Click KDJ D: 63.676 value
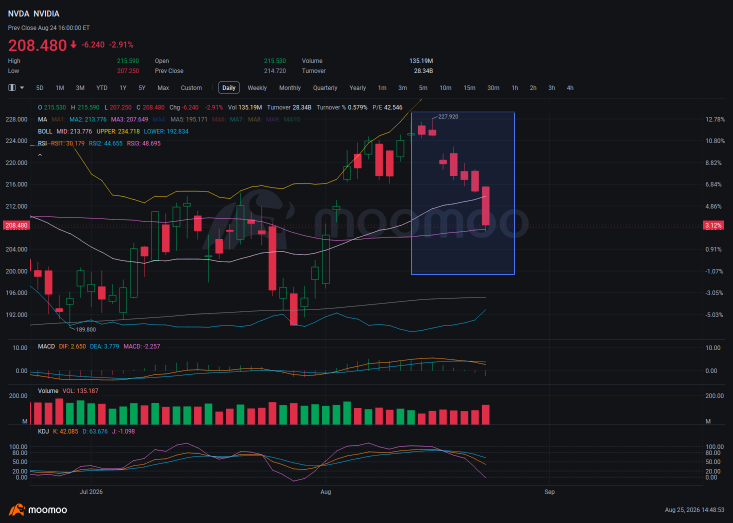This screenshot has width=733, height=523. [x=95, y=431]
